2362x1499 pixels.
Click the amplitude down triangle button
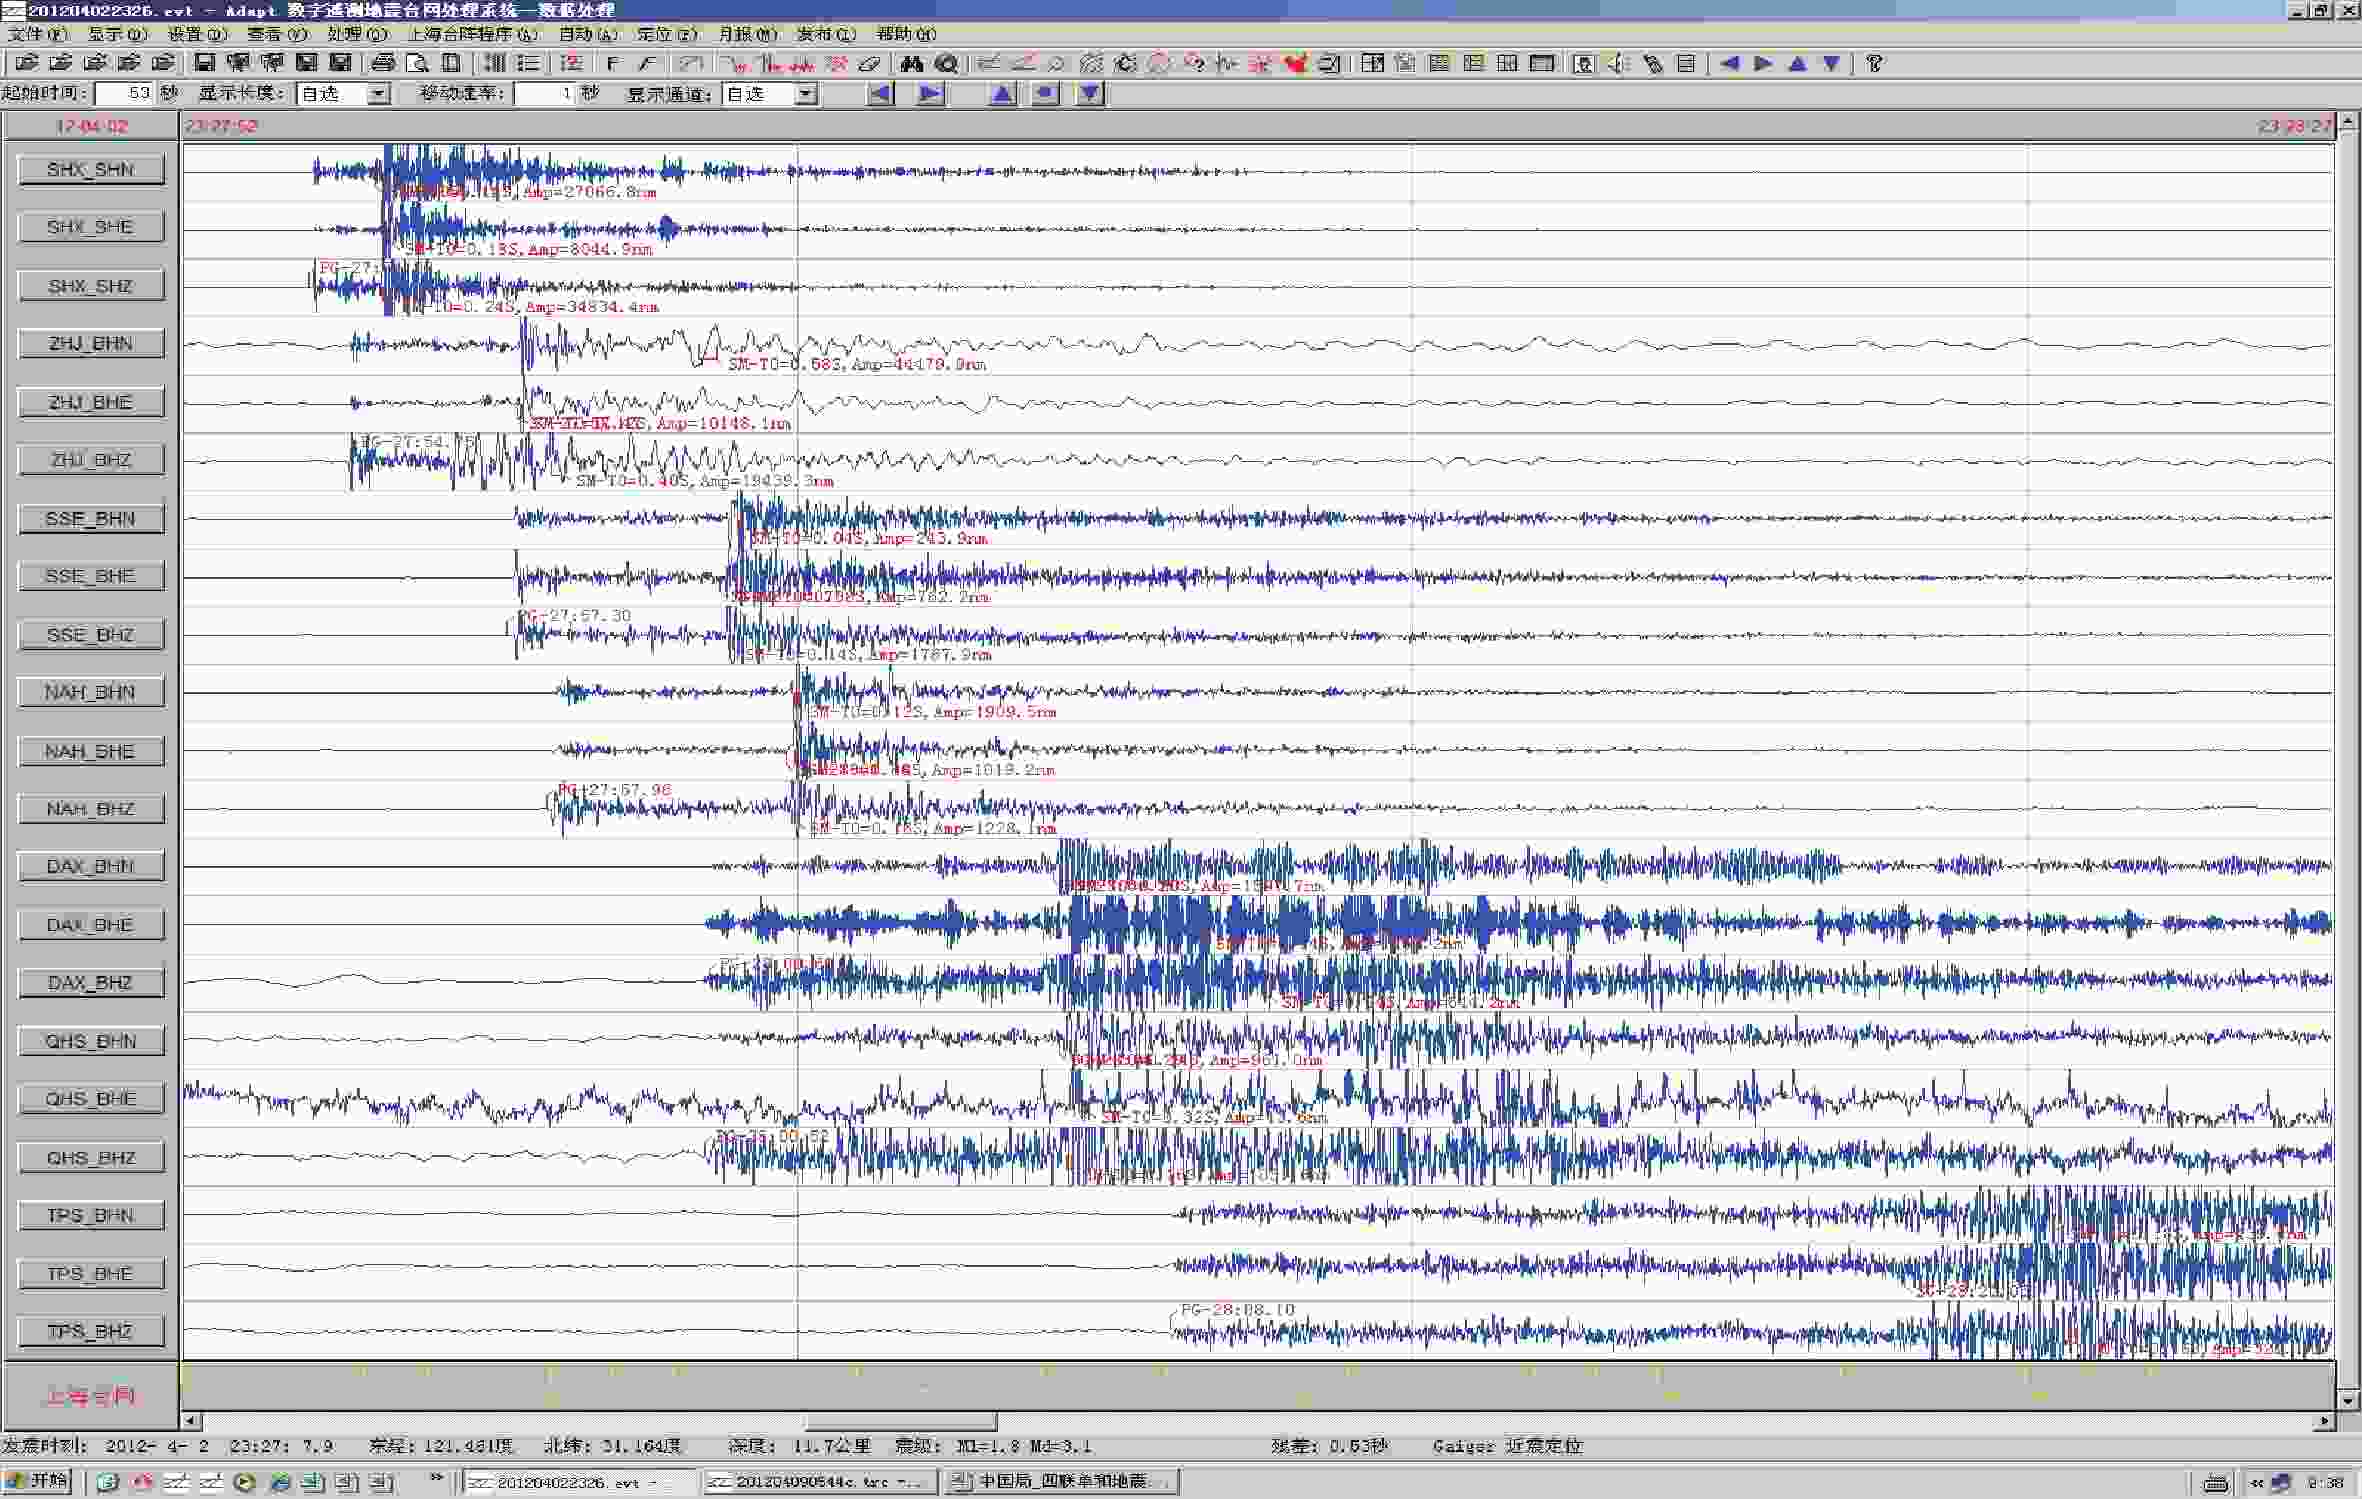(1089, 94)
